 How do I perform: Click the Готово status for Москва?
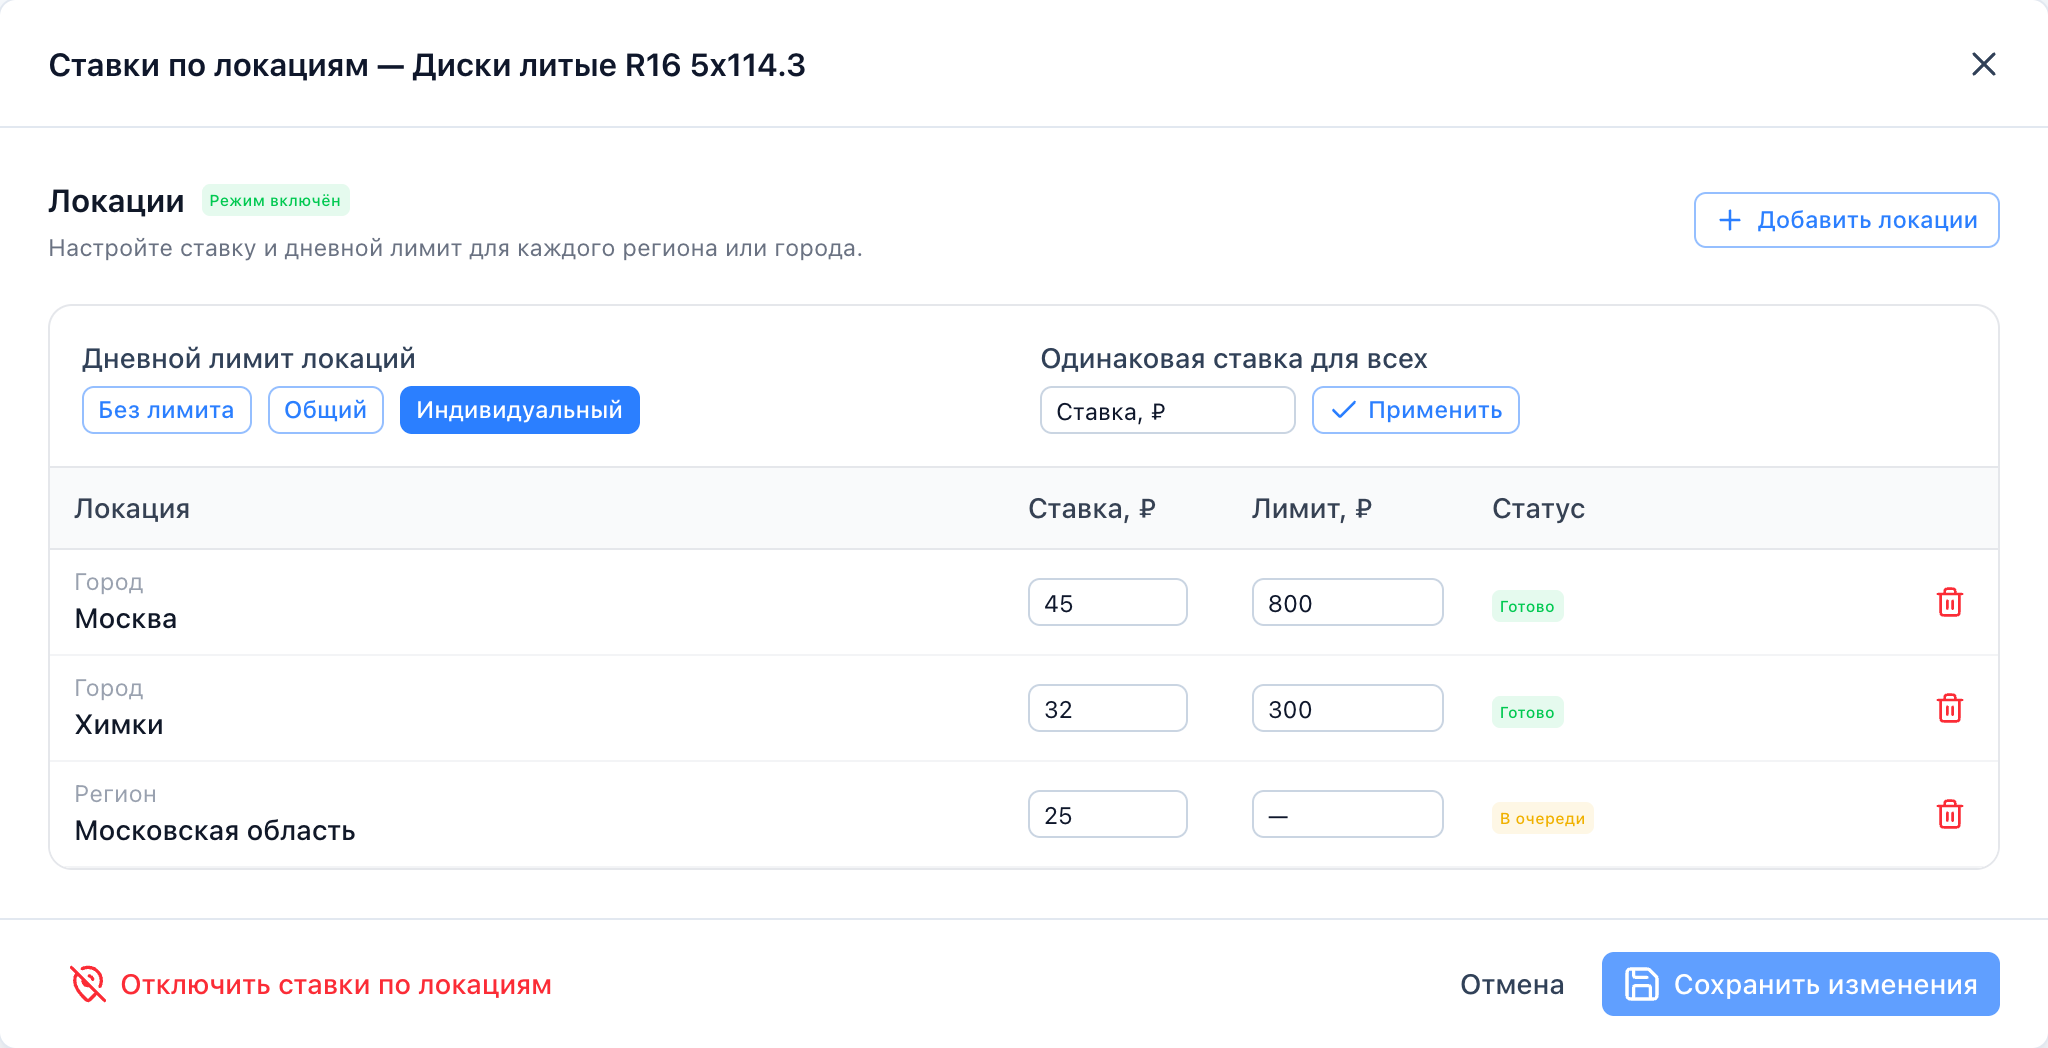tap(1527, 606)
